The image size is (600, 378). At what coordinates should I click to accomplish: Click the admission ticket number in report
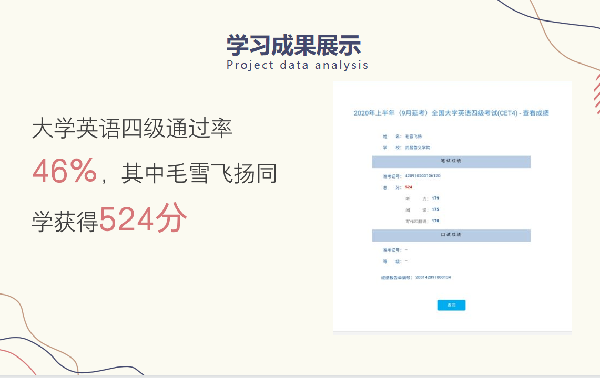point(422,176)
